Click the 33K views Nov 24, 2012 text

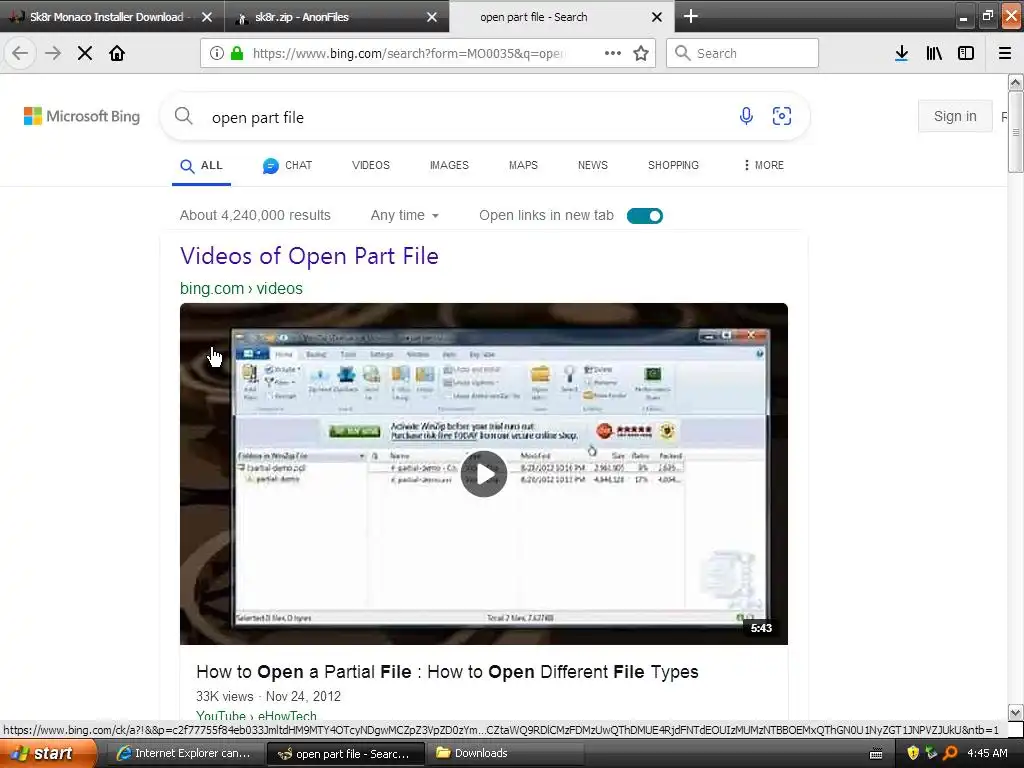pyautogui.click(x=268, y=696)
